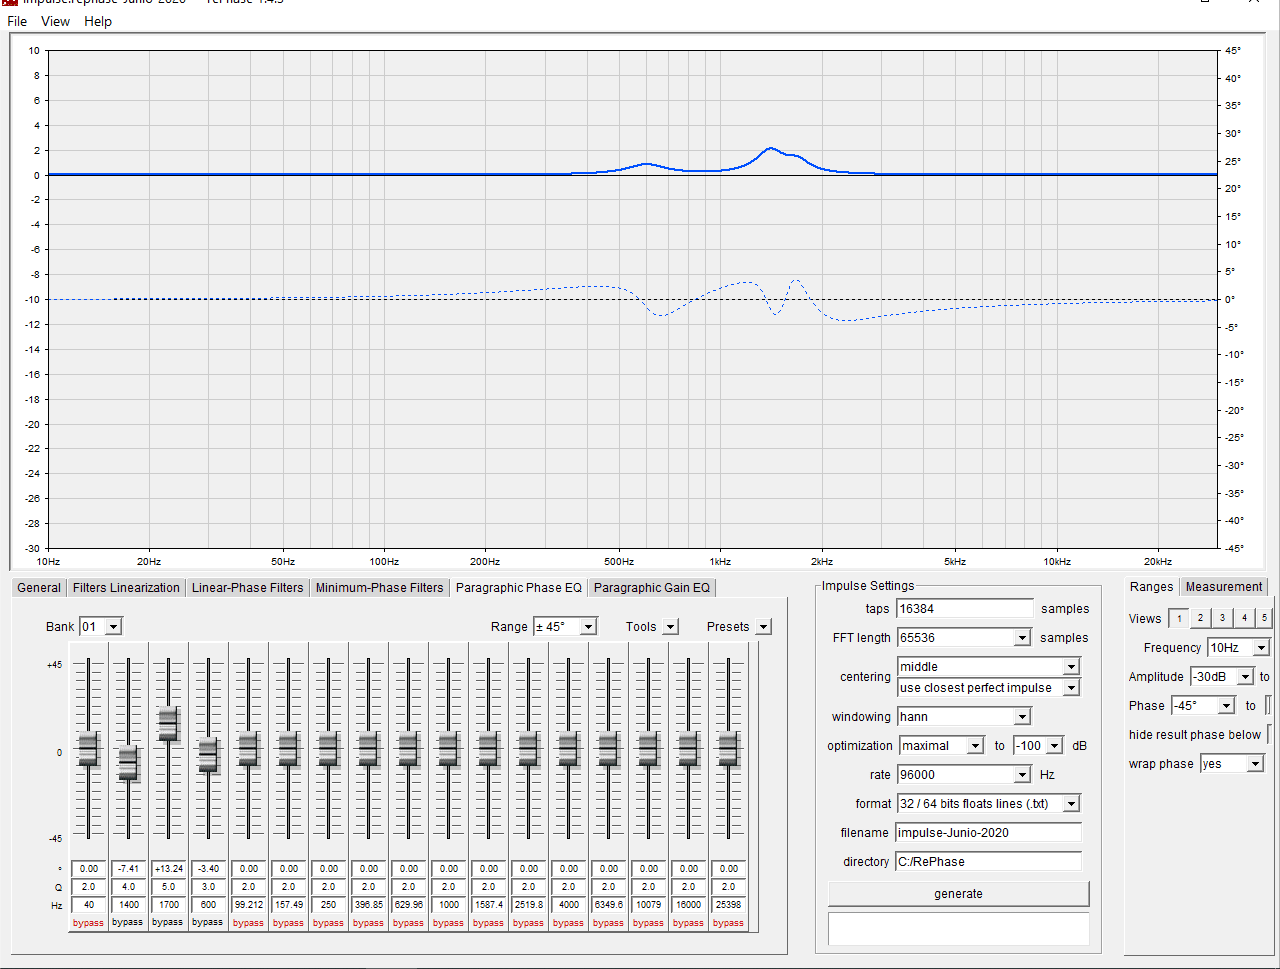Viewport: 1280px width, 969px height.
Task: Open the output format dropdown
Action: point(1071,804)
